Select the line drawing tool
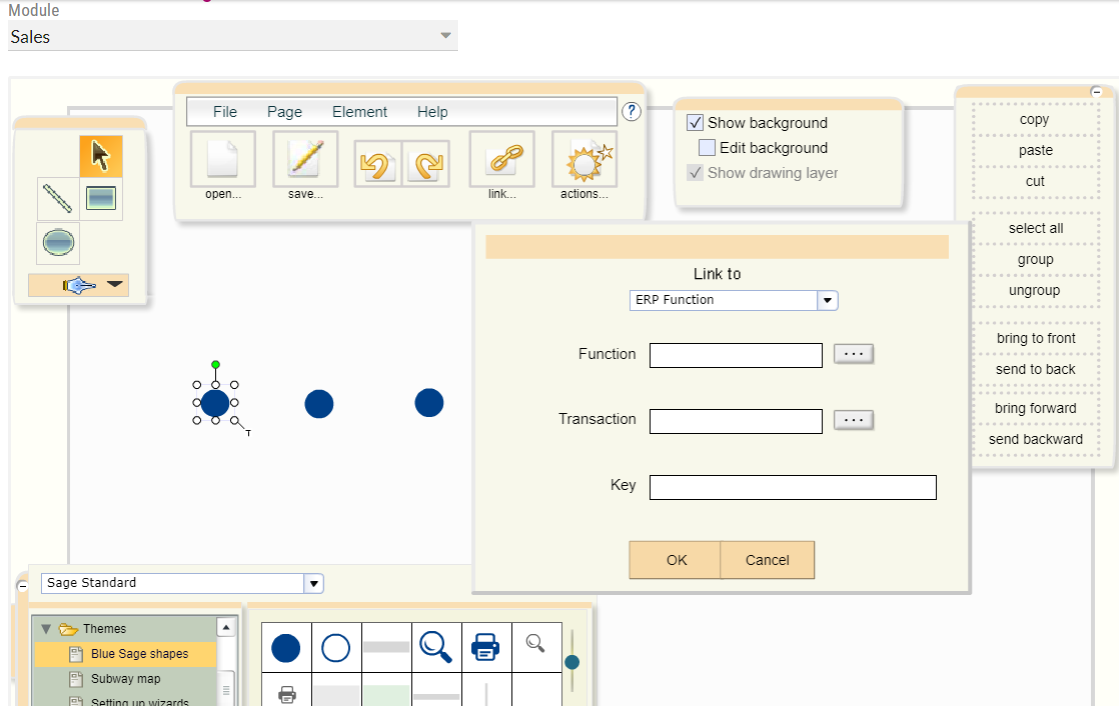The width and height of the screenshot is (1119, 706). click(57, 198)
